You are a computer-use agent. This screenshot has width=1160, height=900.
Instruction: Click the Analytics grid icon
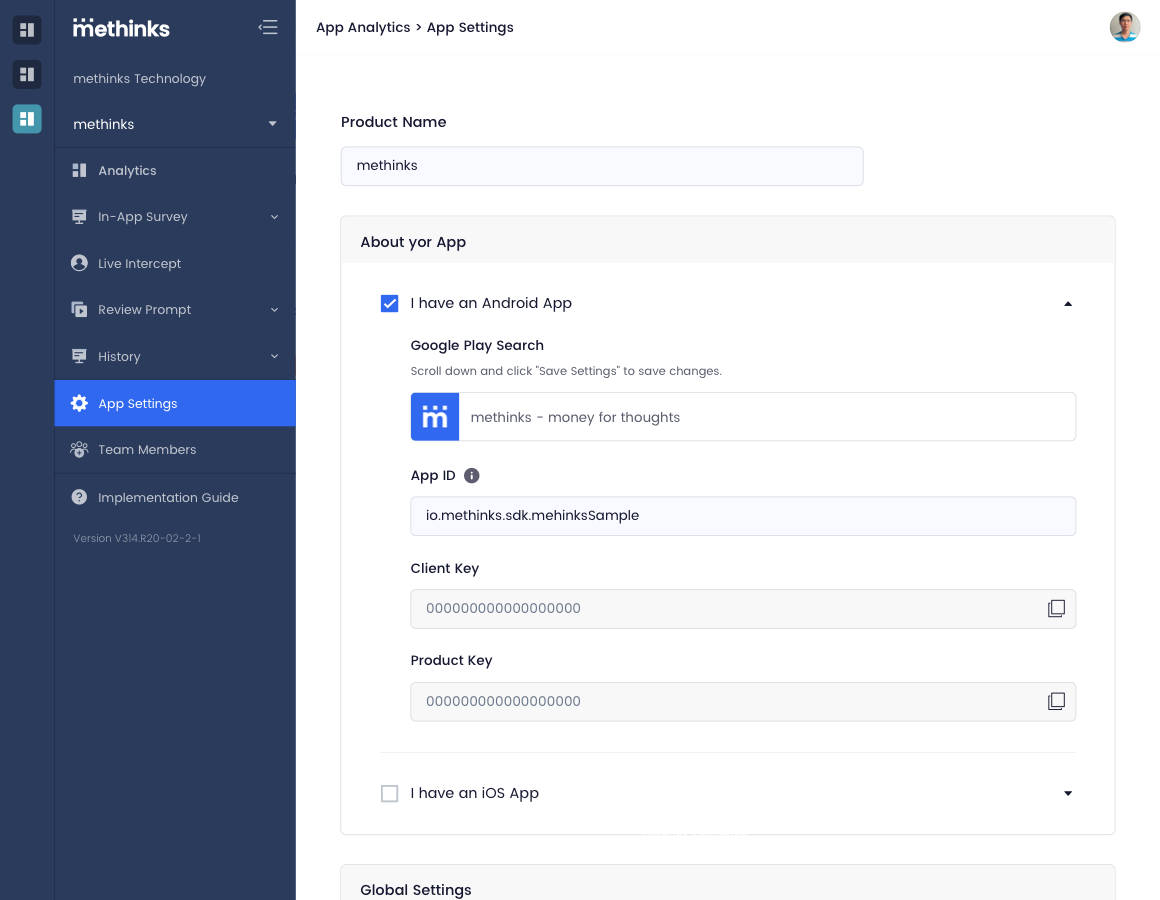[79, 170]
